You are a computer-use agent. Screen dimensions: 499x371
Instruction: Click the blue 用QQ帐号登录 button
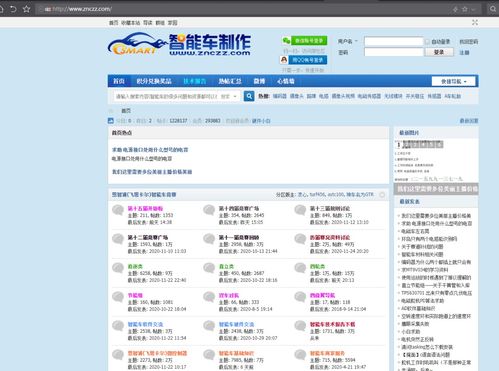pyautogui.click(x=308, y=60)
